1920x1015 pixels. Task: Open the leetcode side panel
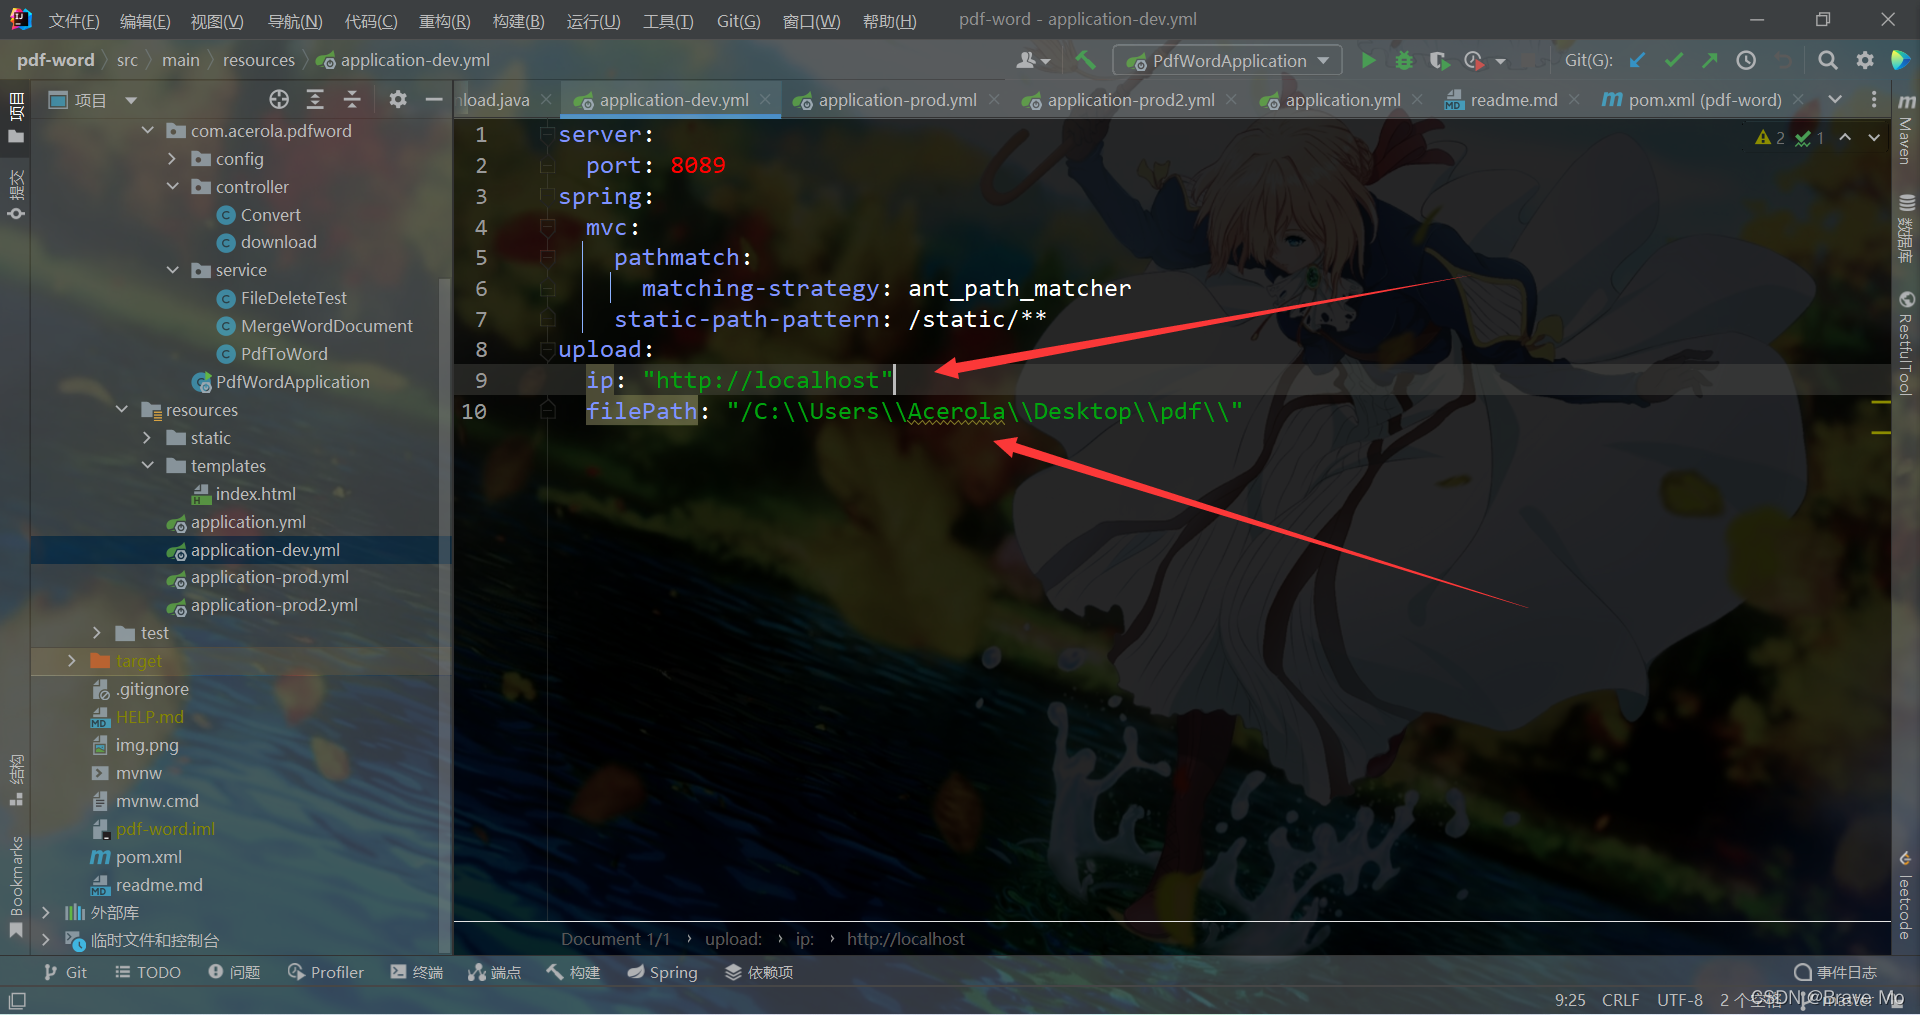pos(1906,895)
